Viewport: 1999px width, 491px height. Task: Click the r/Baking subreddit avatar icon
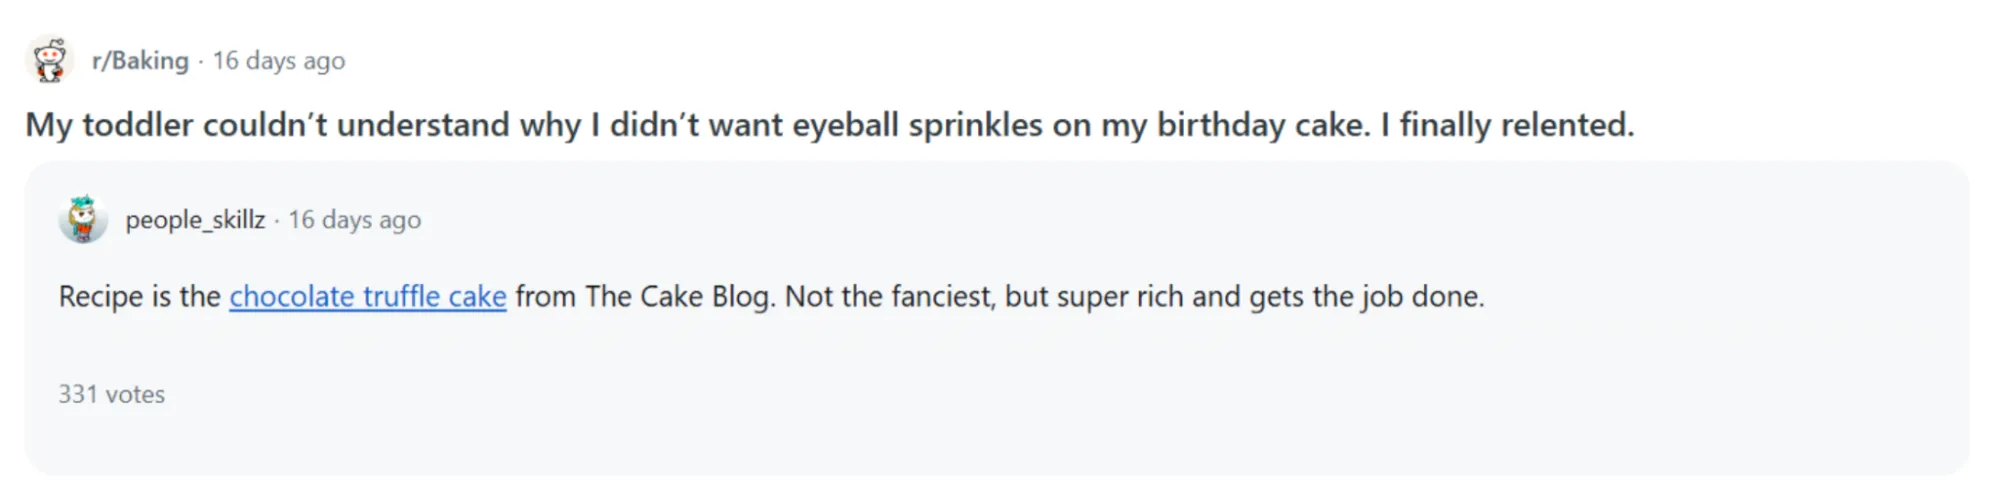49,60
